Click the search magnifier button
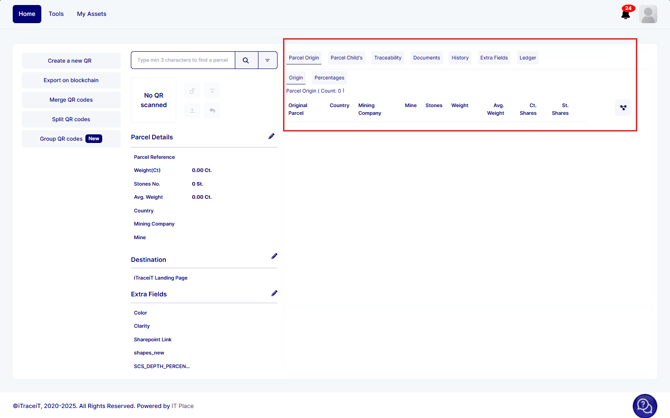The width and height of the screenshot is (670, 418). (246, 61)
